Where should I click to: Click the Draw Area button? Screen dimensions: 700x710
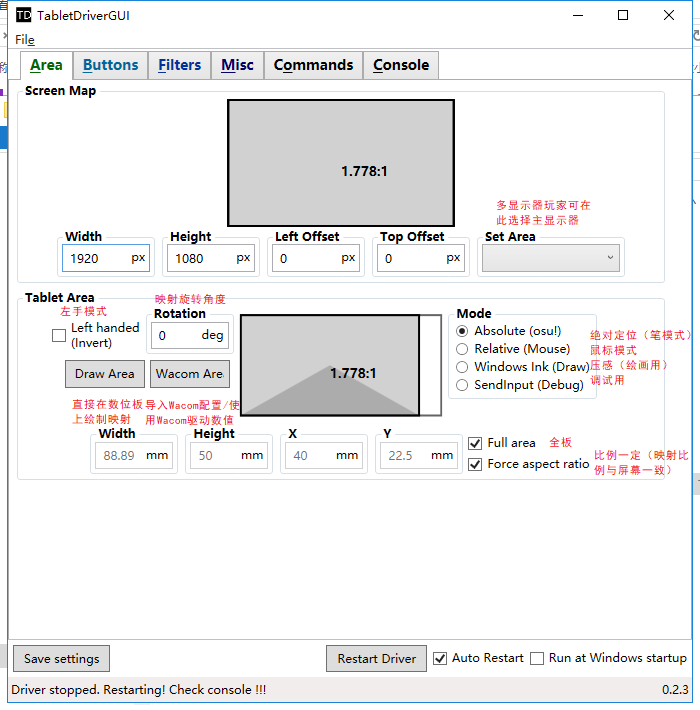[x=104, y=374]
